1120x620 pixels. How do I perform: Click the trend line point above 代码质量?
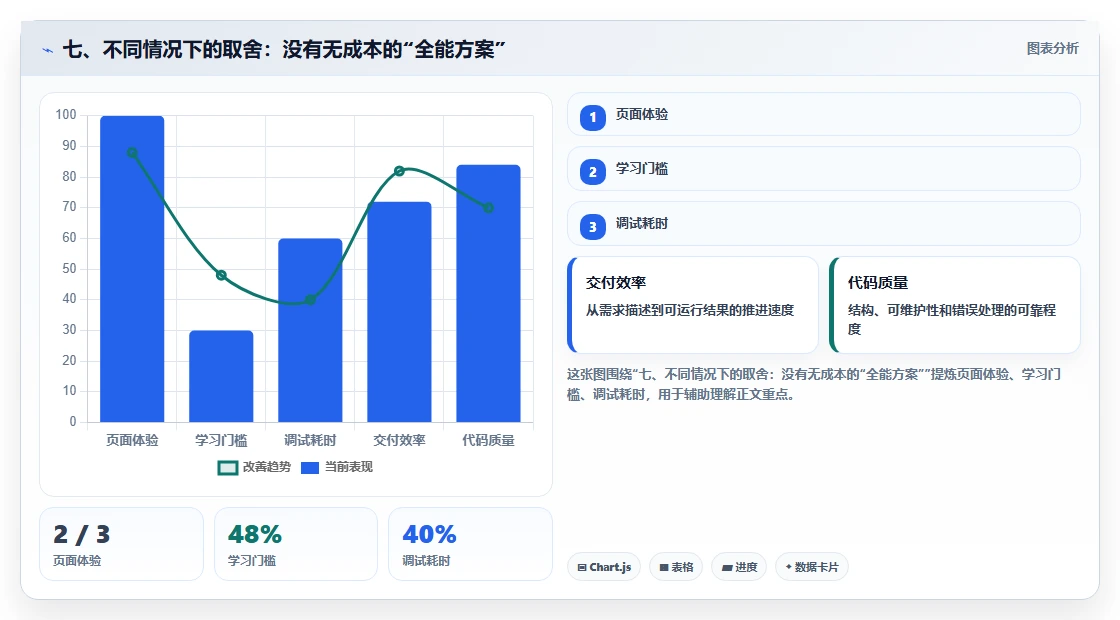[x=489, y=208]
